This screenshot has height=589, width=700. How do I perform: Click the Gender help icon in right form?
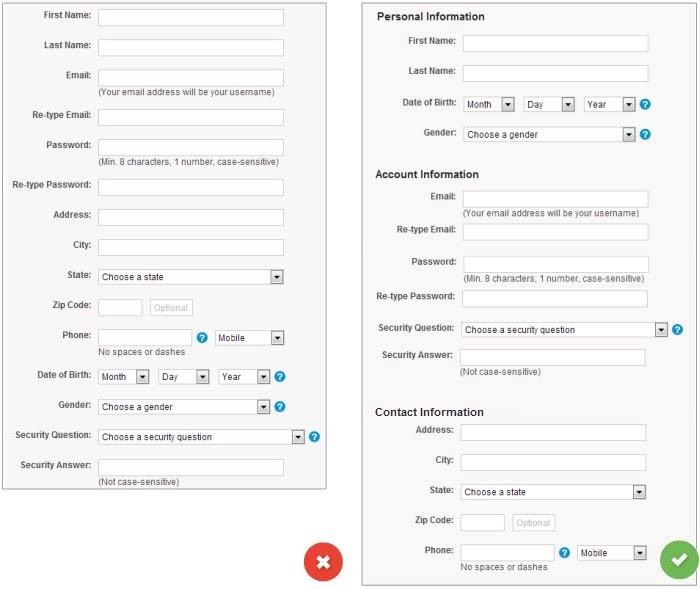pyautogui.click(x=645, y=134)
